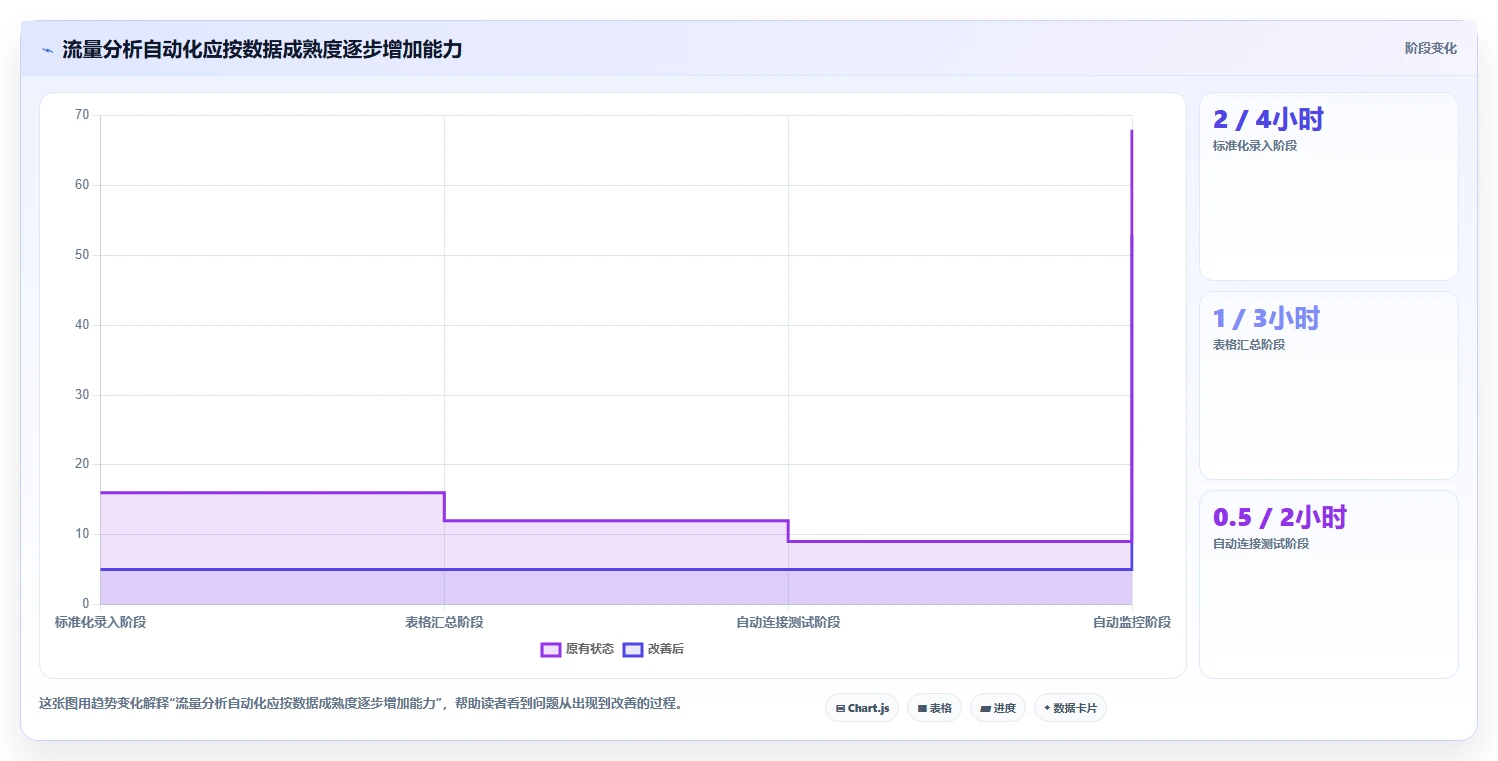
Task: Click the 表格汇总阶段 card caption
Action: [x=1249, y=345]
